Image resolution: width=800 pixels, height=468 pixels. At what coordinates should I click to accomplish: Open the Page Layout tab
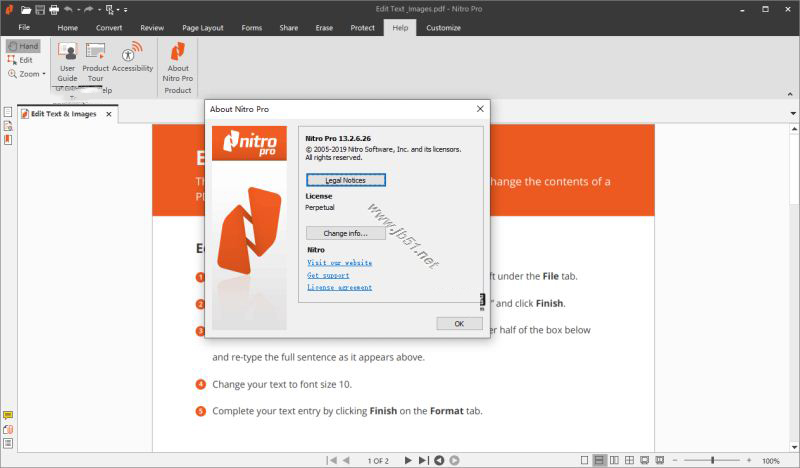pyautogui.click(x=203, y=28)
